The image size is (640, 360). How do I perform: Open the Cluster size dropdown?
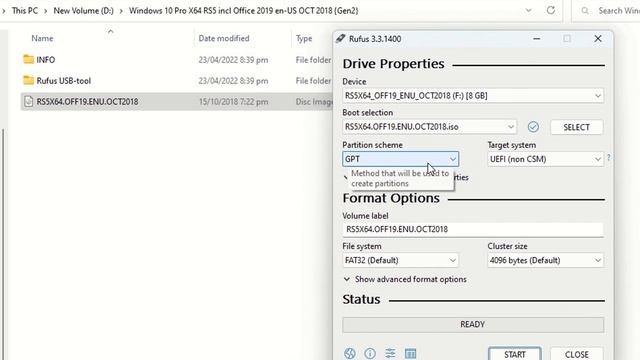545,260
